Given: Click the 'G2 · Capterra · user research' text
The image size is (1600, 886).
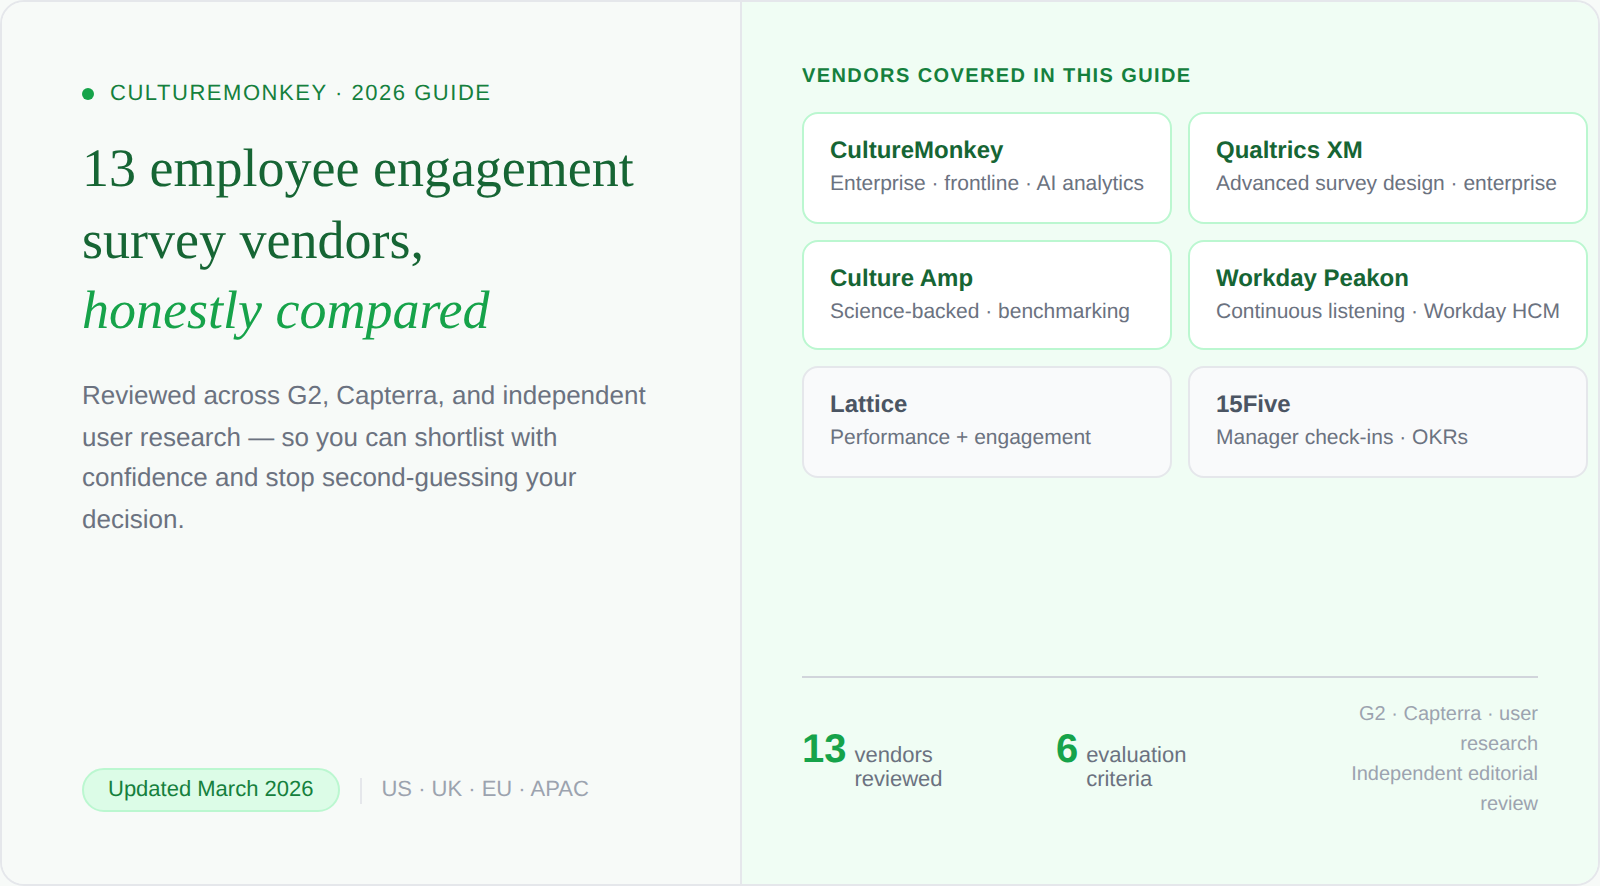Looking at the screenshot, I should (1448, 728).
